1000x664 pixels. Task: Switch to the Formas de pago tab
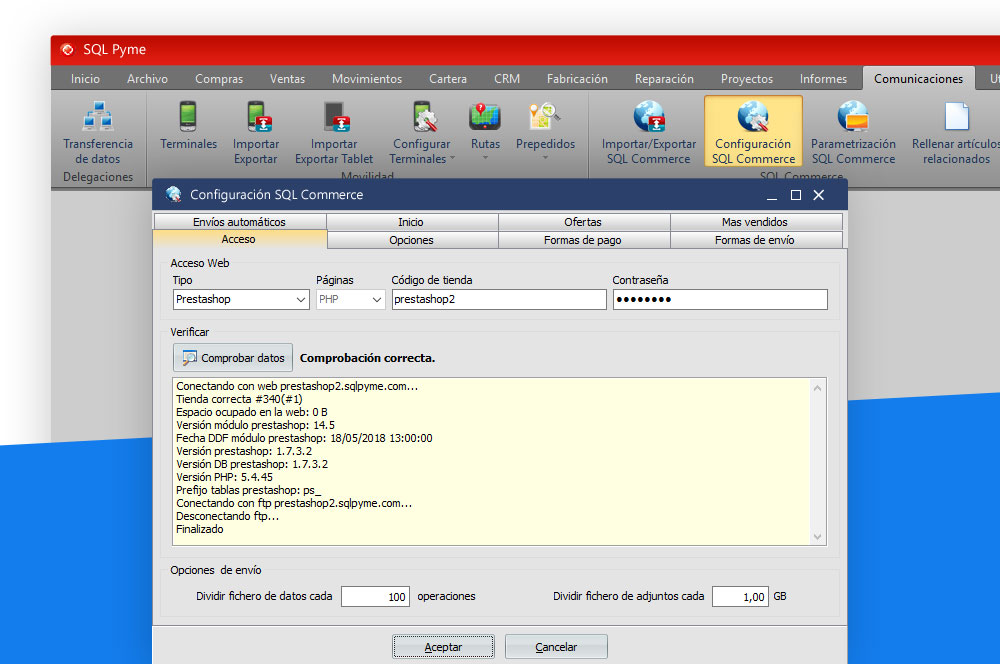tap(584, 240)
